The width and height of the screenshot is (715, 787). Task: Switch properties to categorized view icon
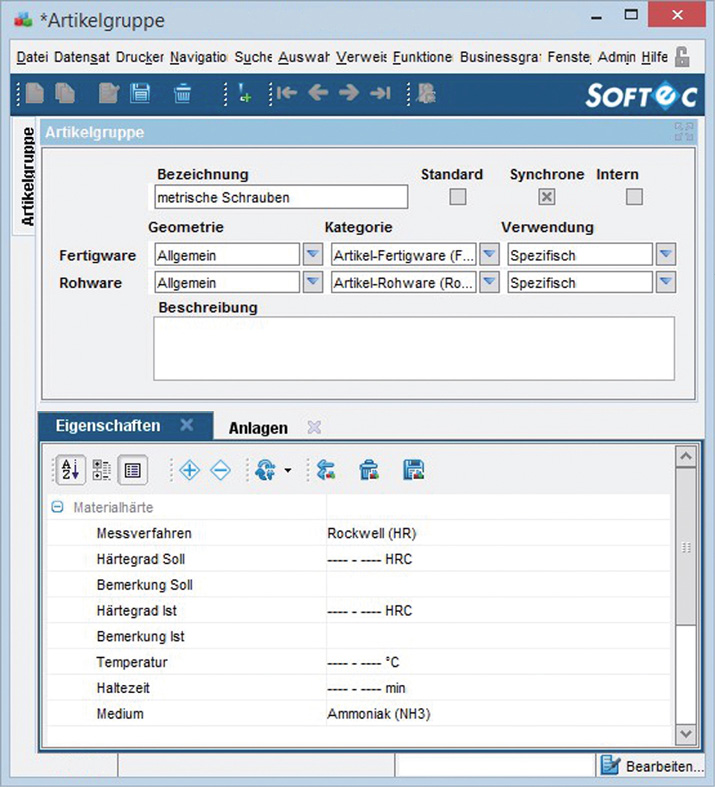tap(101, 470)
